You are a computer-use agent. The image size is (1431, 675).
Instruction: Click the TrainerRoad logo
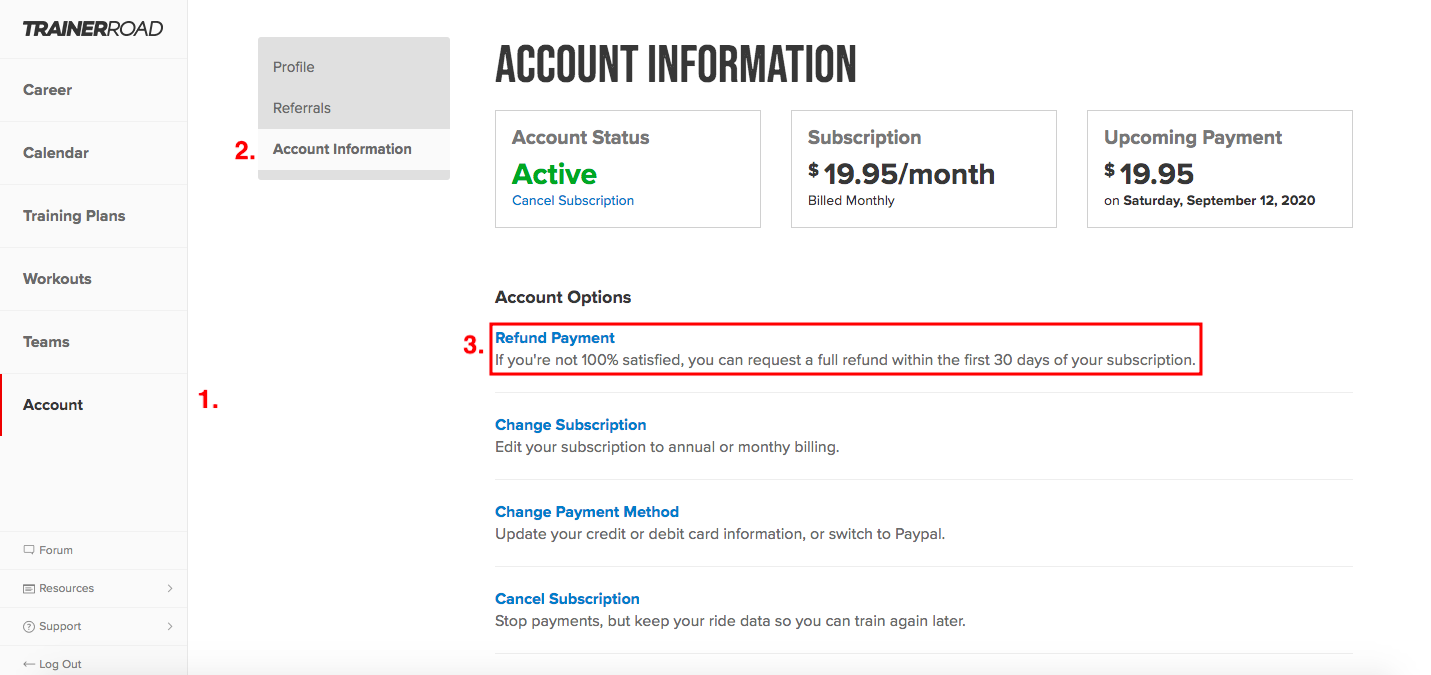pyautogui.click(x=93, y=29)
